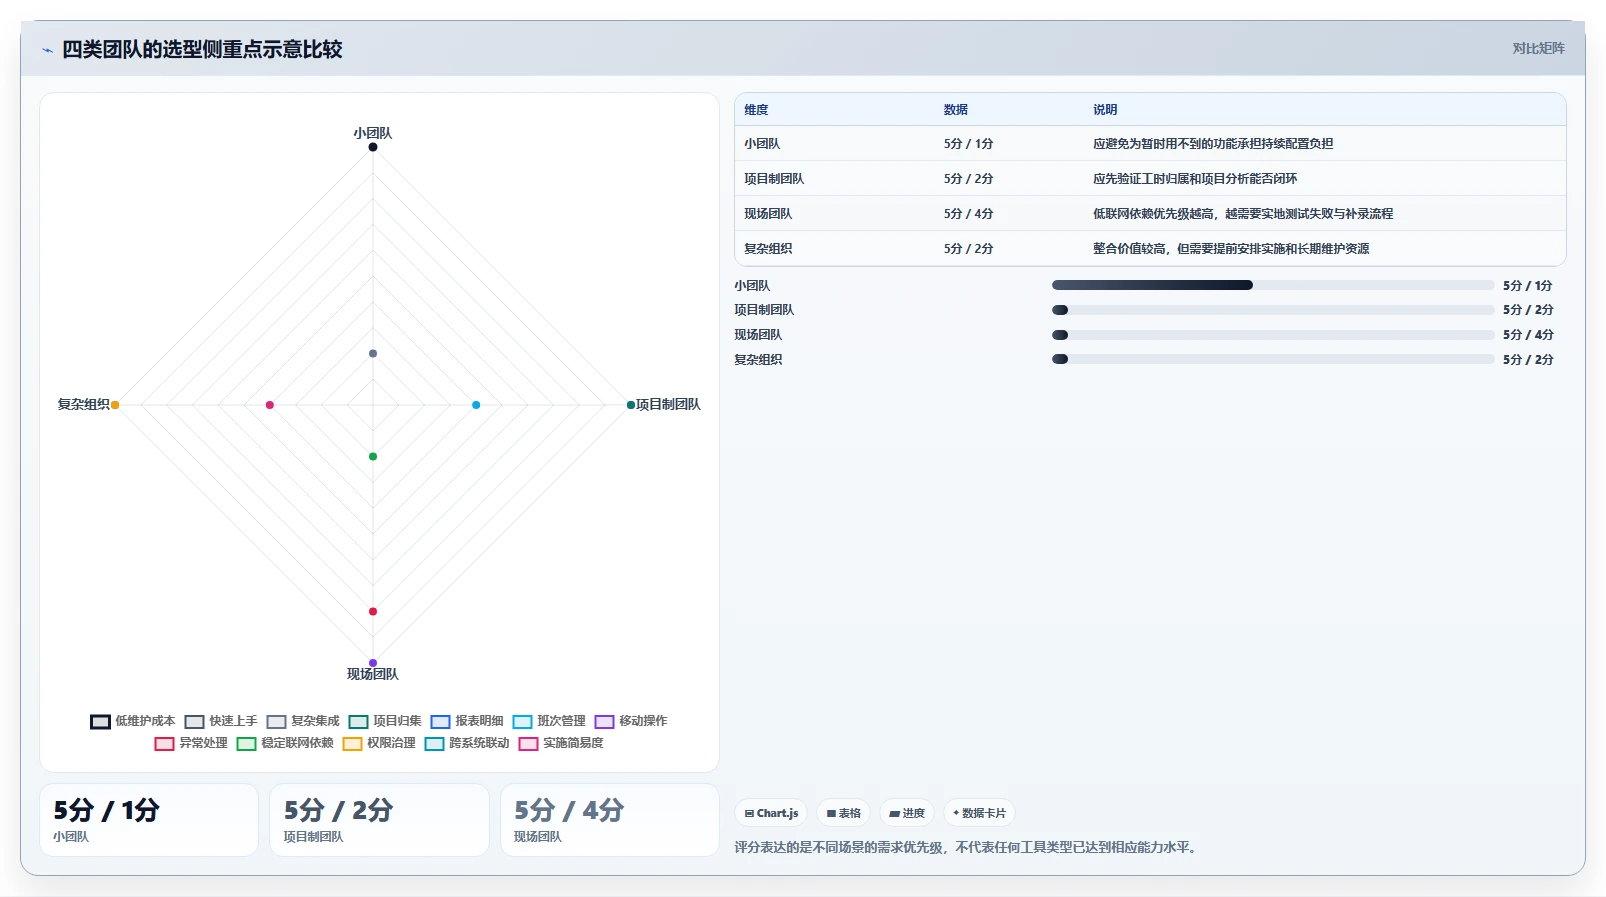Toggle the 项目归集 legend series
The height and width of the screenshot is (897, 1606).
pyautogui.click(x=385, y=721)
